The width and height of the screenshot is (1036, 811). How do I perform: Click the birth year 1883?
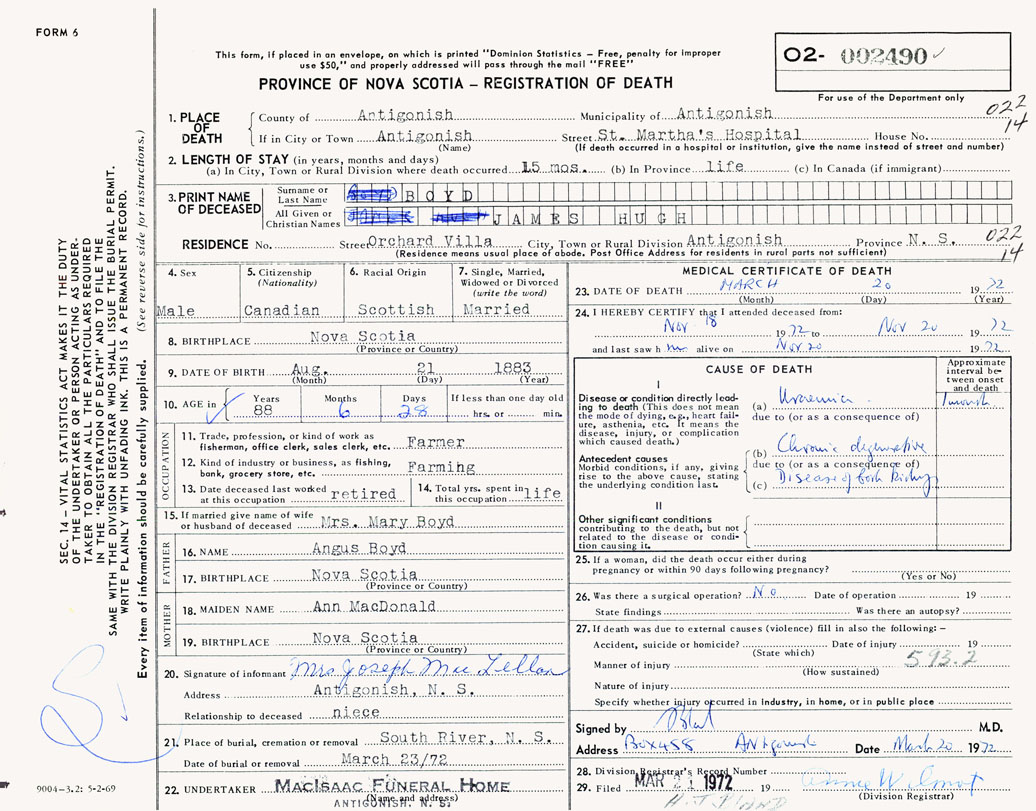pyautogui.click(x=511, y=367)
